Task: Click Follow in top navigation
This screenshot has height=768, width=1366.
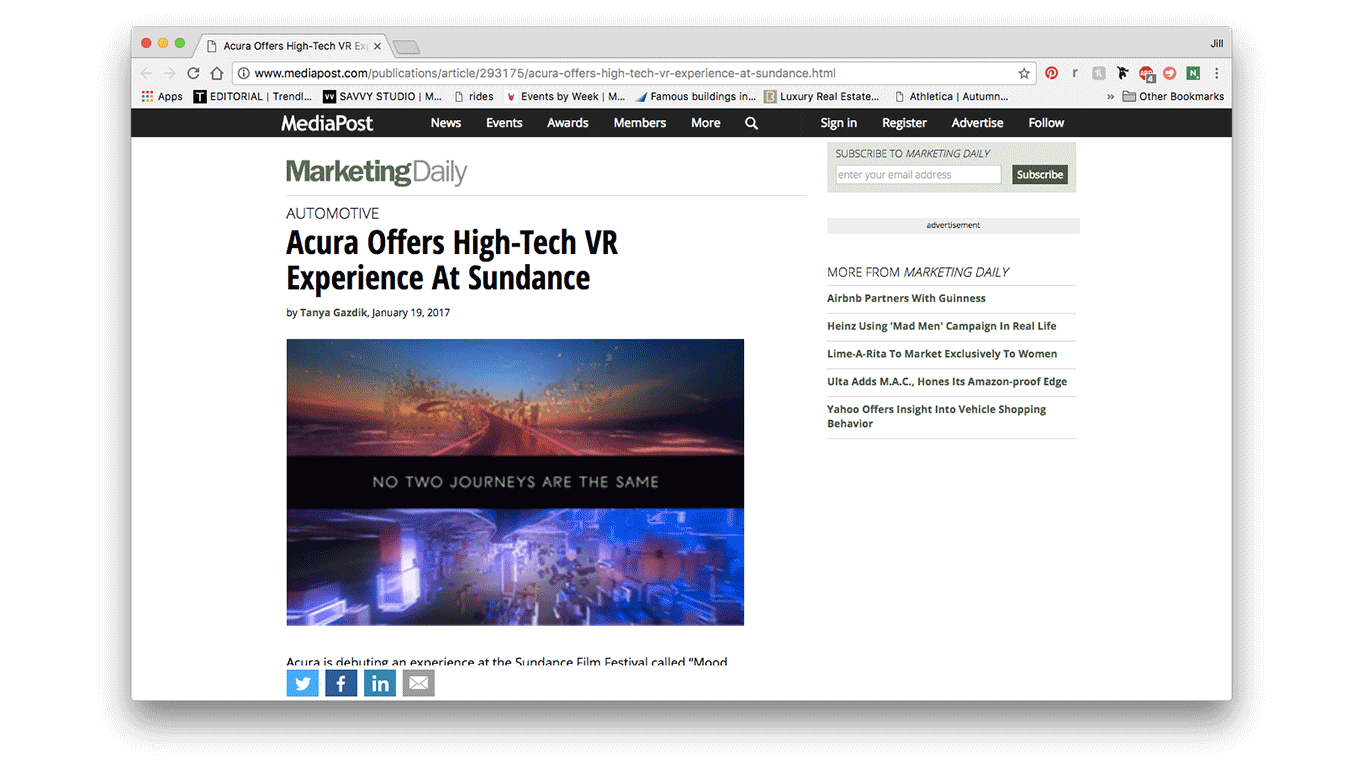Action: [x=1046, y=123]
